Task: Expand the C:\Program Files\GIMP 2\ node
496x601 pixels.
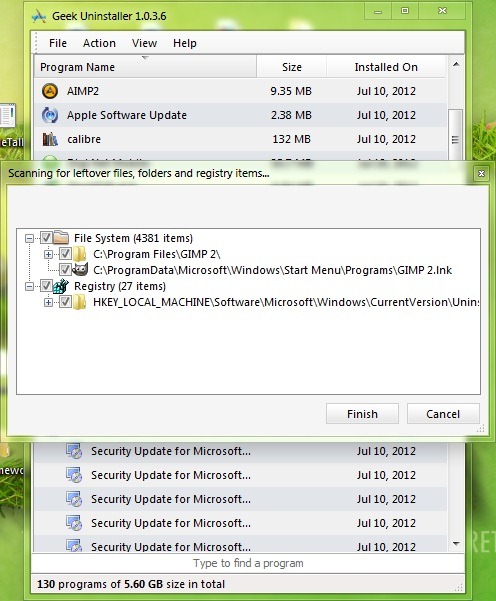Action: coord(48,254)
